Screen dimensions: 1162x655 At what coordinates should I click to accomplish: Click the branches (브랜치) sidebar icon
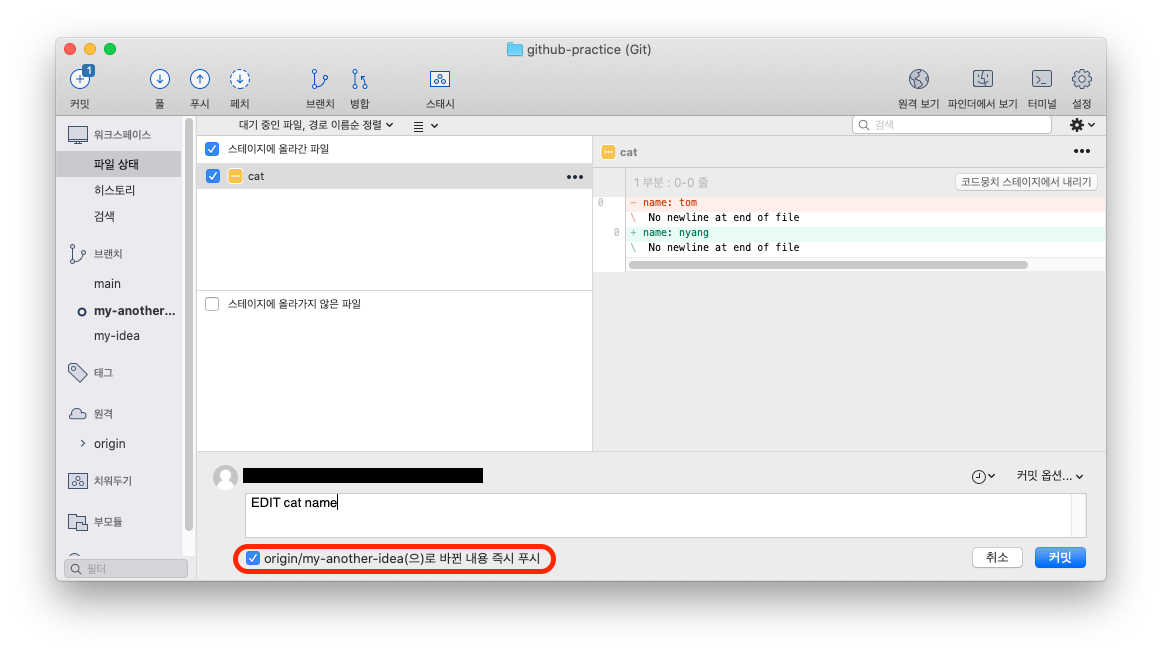(x=77, y=254)
